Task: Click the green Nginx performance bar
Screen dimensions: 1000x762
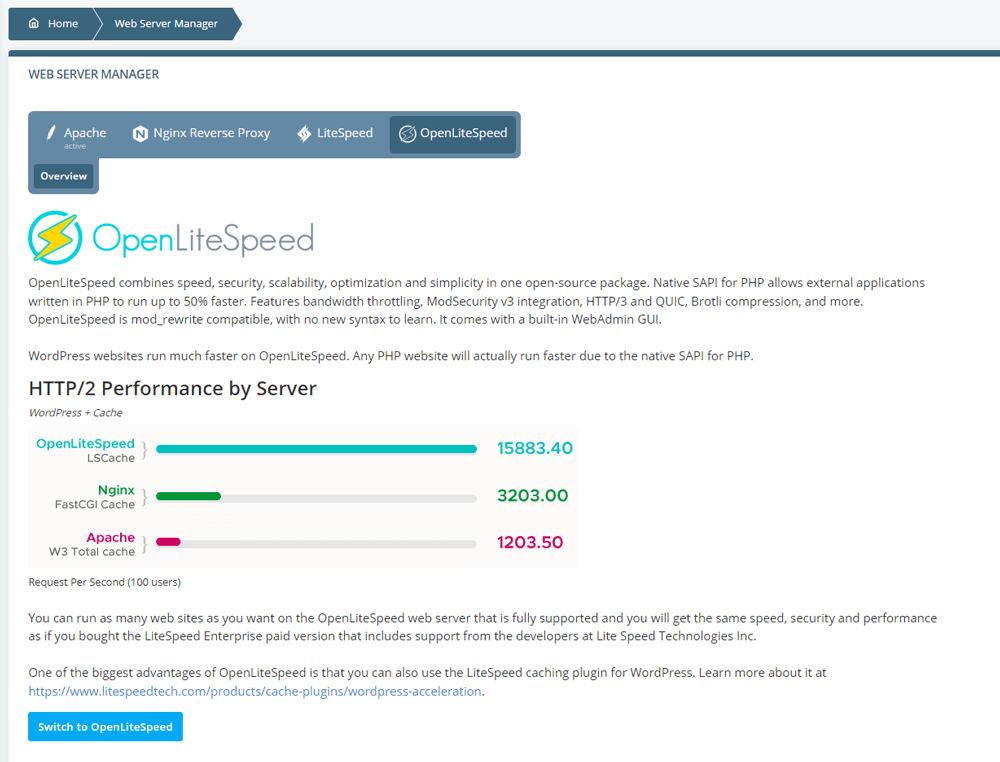Action: click(188, 496)
